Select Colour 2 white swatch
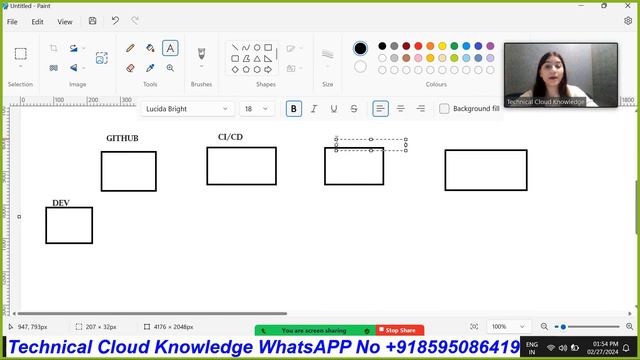This screenshot has height=360, width=640. coord(360,67)
